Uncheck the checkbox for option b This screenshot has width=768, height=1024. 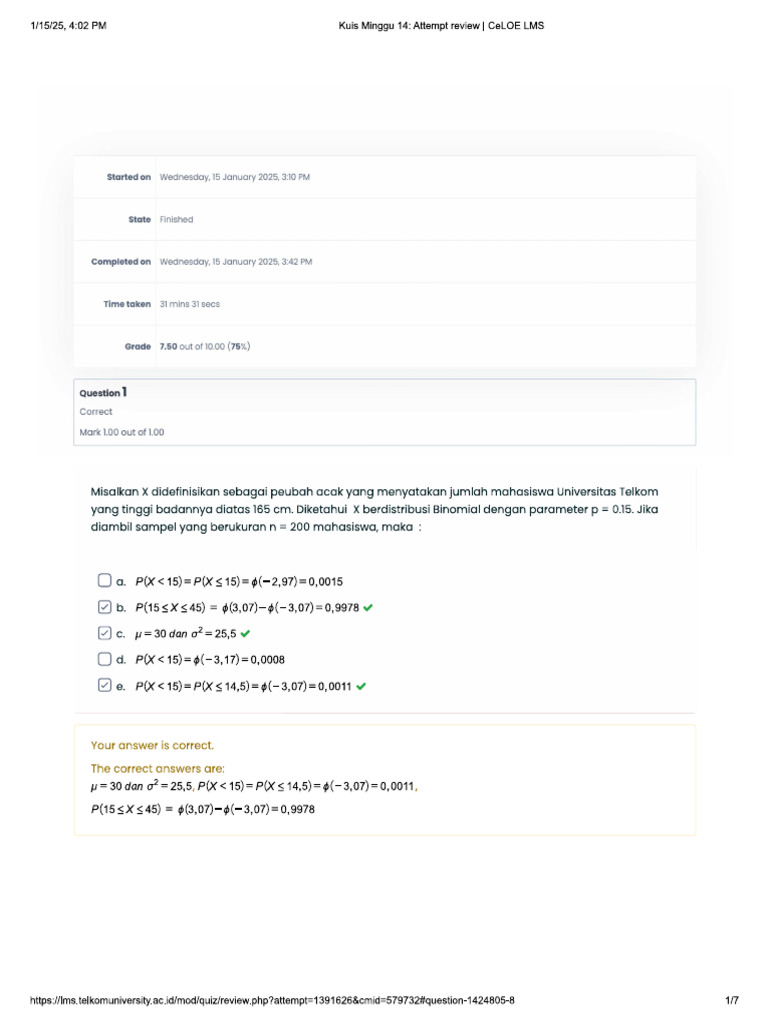105,607
